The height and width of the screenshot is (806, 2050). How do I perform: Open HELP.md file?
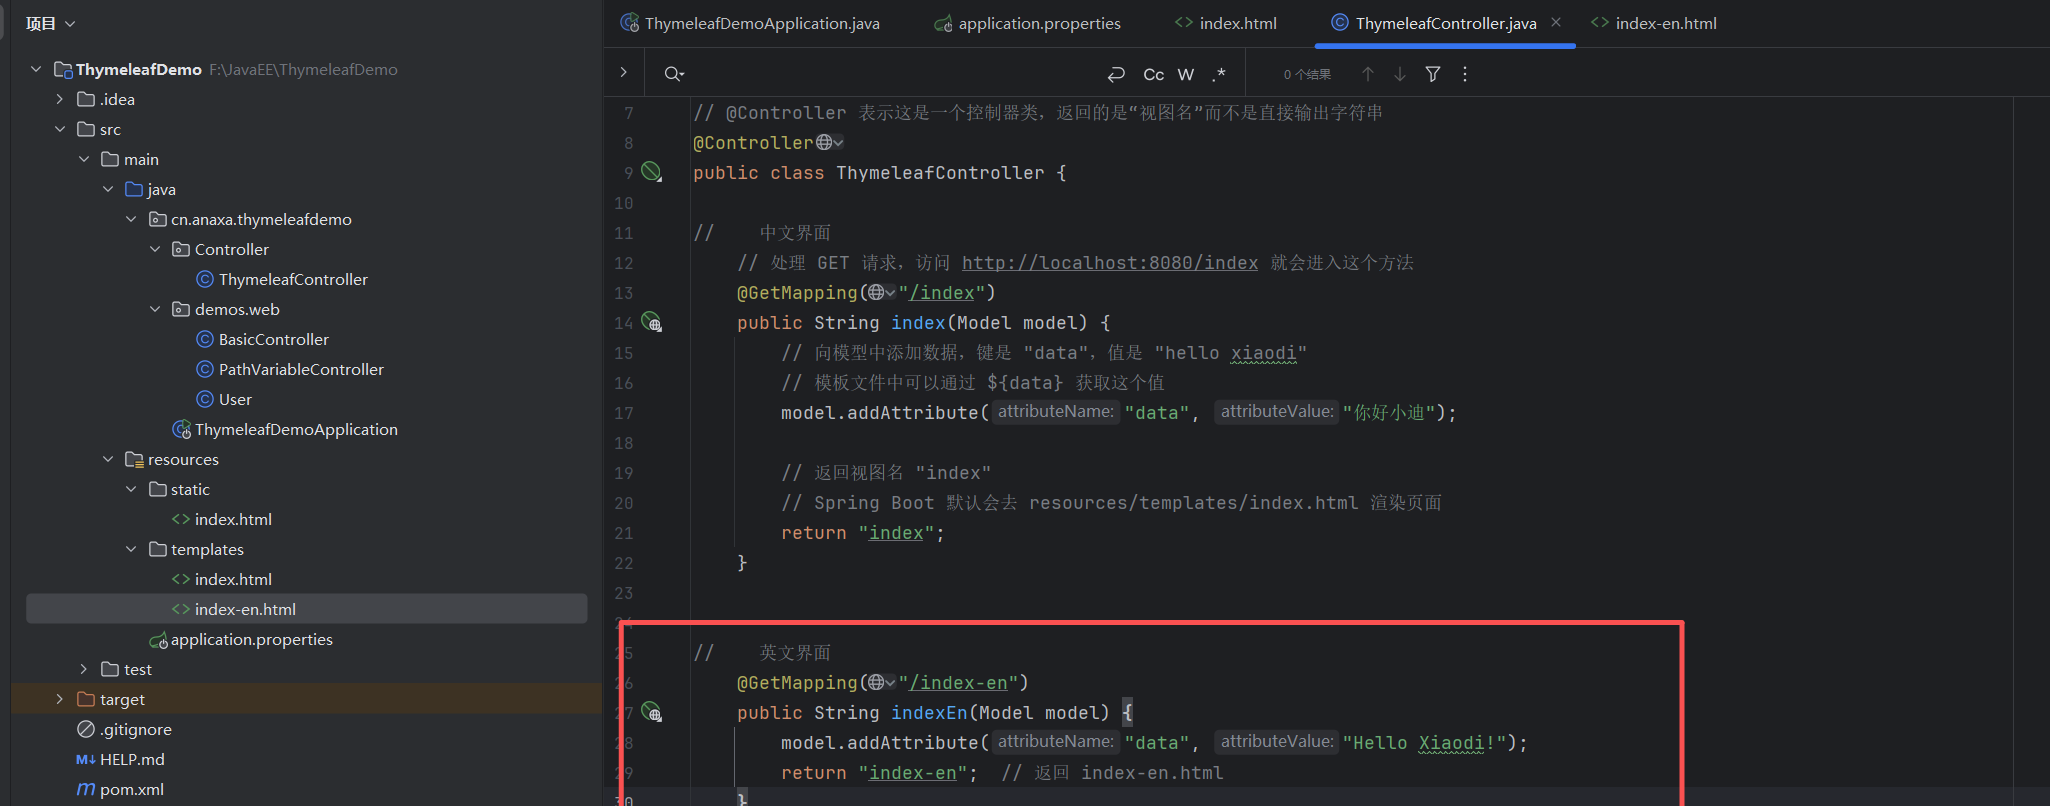(121, 759)
